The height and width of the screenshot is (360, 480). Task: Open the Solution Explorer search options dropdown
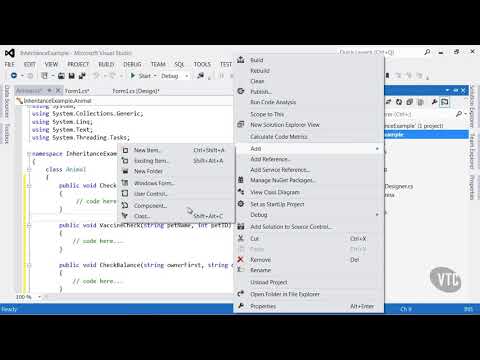click(x=466, y=114)
